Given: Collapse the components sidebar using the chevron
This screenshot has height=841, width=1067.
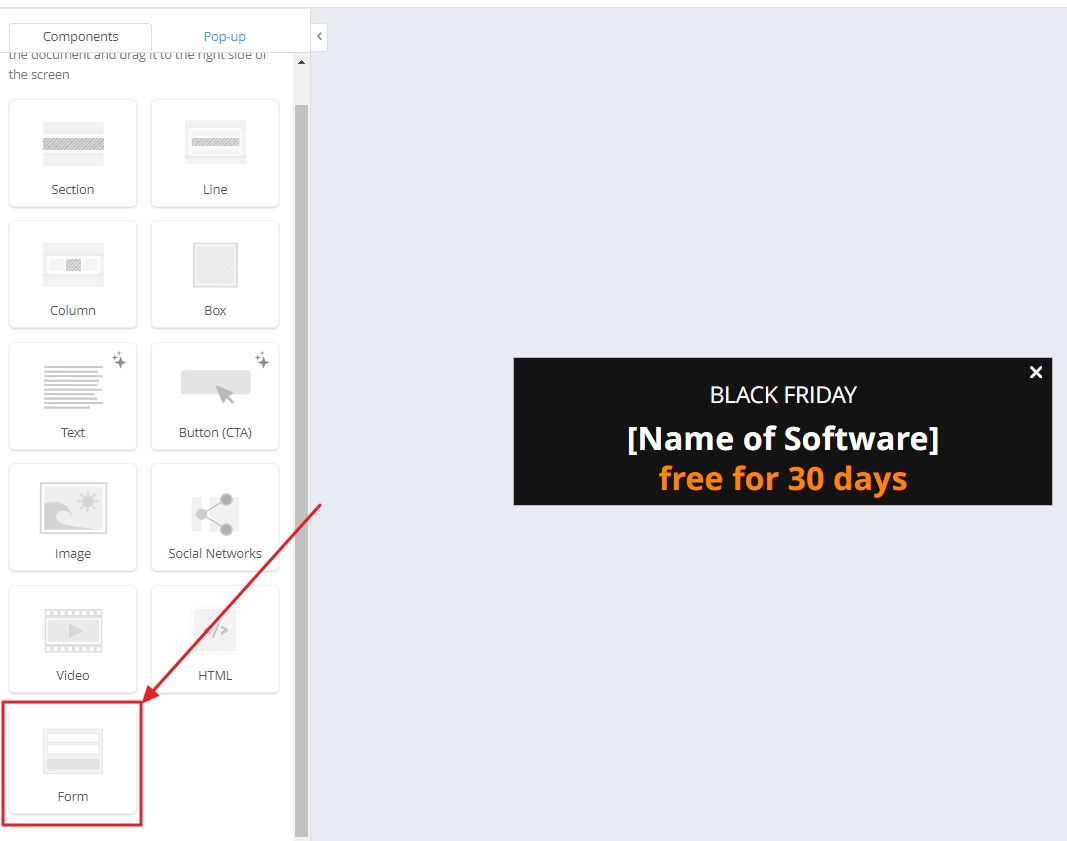Looking at the screenshot, I should click(318, 35).
